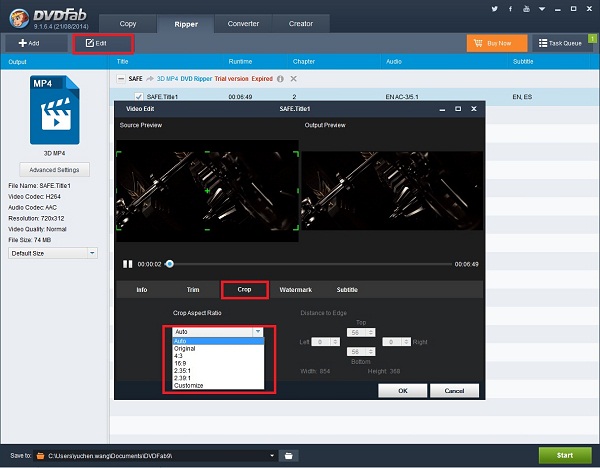Pause the video preview playback

point(127,264)
